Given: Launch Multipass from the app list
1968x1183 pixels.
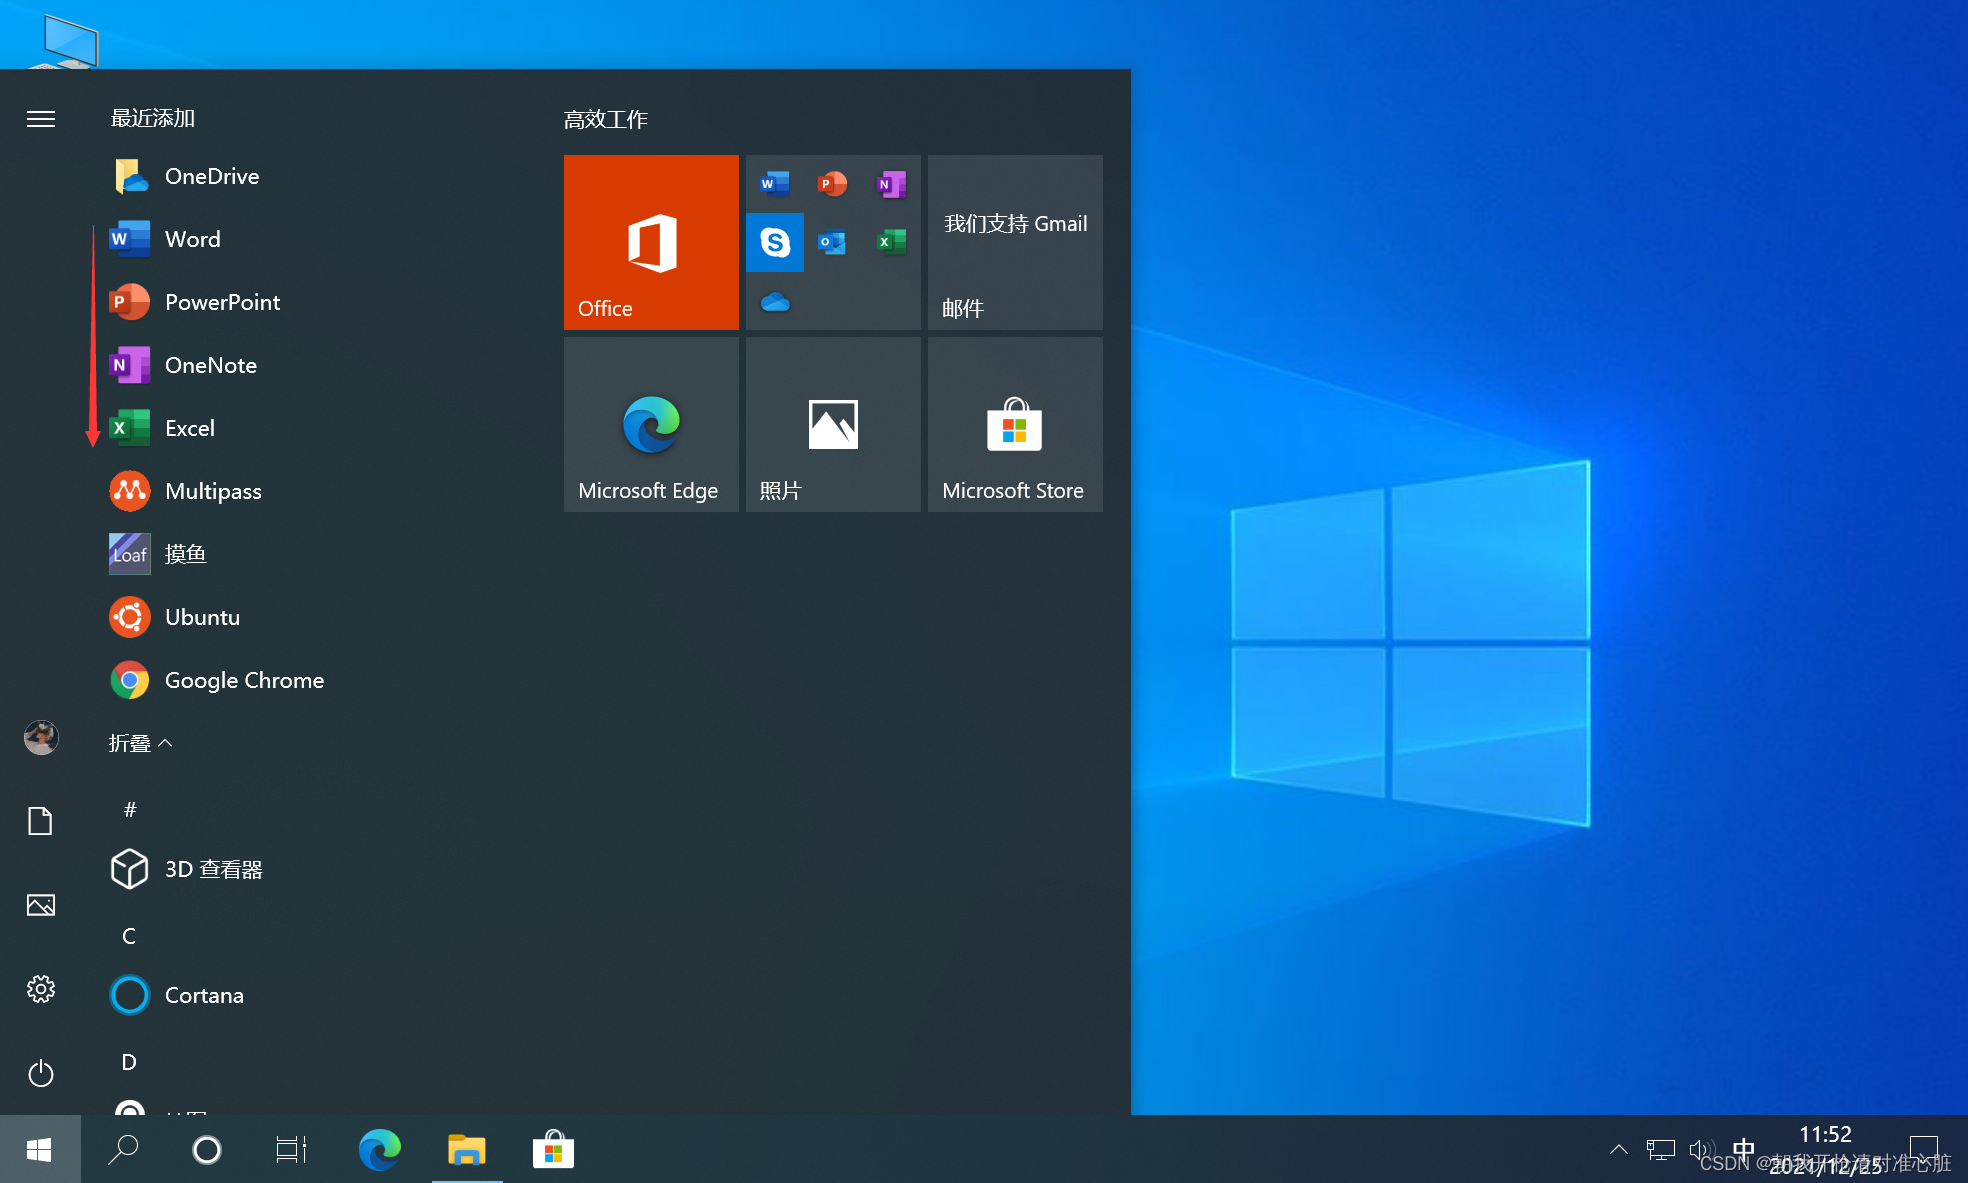Looking at the screenshot, I should point(212,491).
